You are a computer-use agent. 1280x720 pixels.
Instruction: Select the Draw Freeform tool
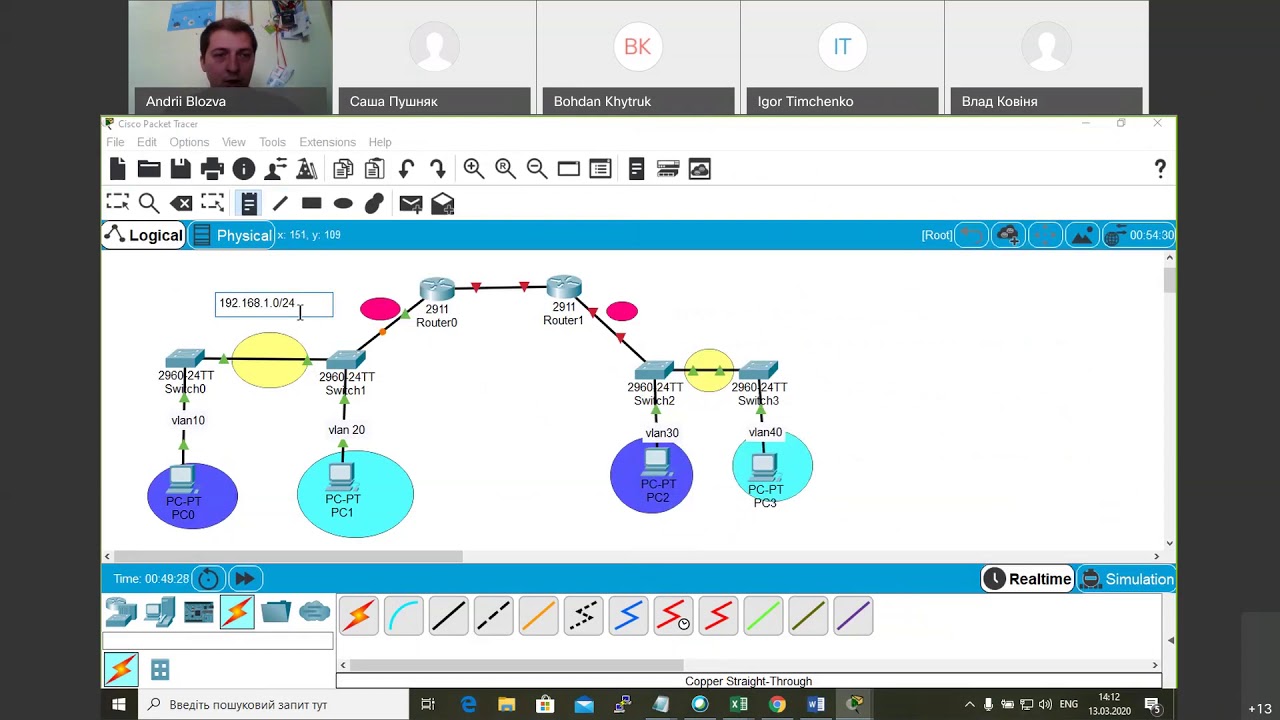click(374, 203)
